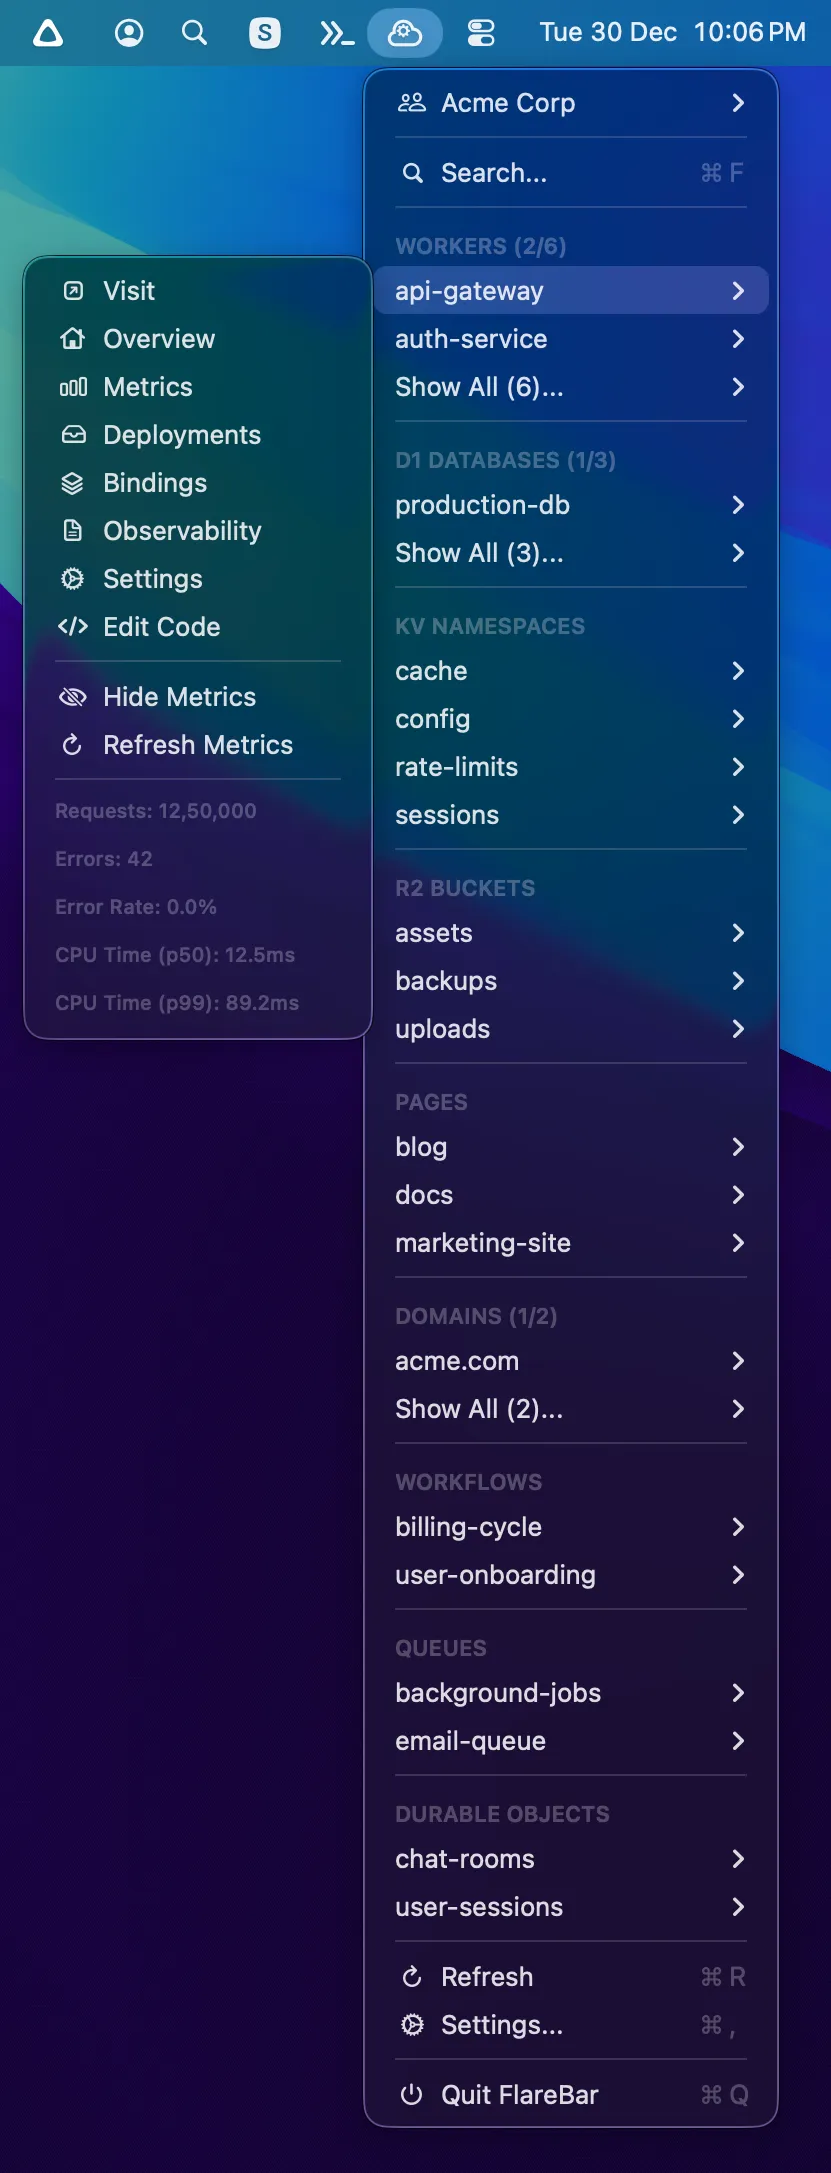Expand the Acme Corp account chevron
The image size is (831, 2173).
[738, 103]
